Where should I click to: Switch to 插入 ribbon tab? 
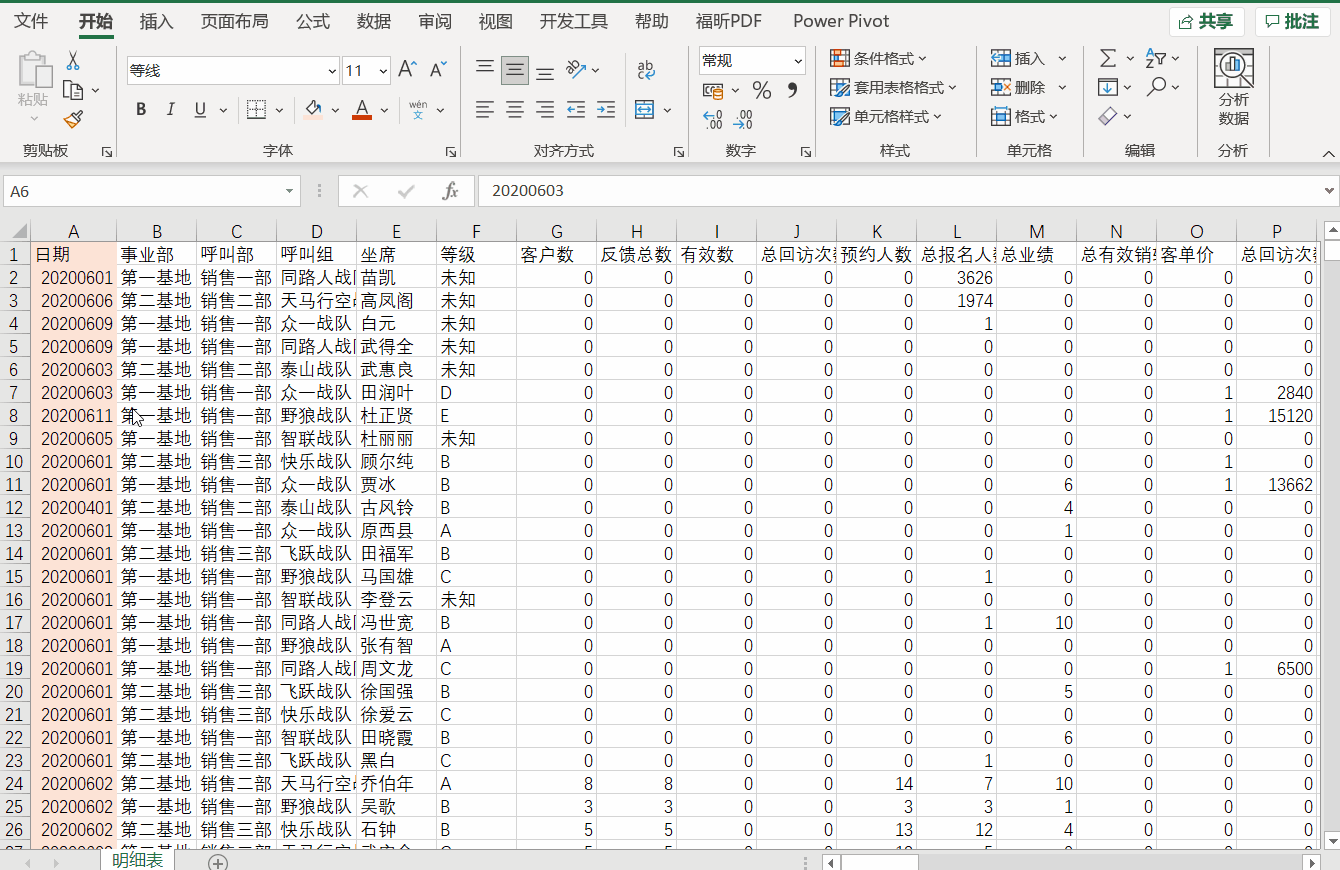tap(156, 21)
